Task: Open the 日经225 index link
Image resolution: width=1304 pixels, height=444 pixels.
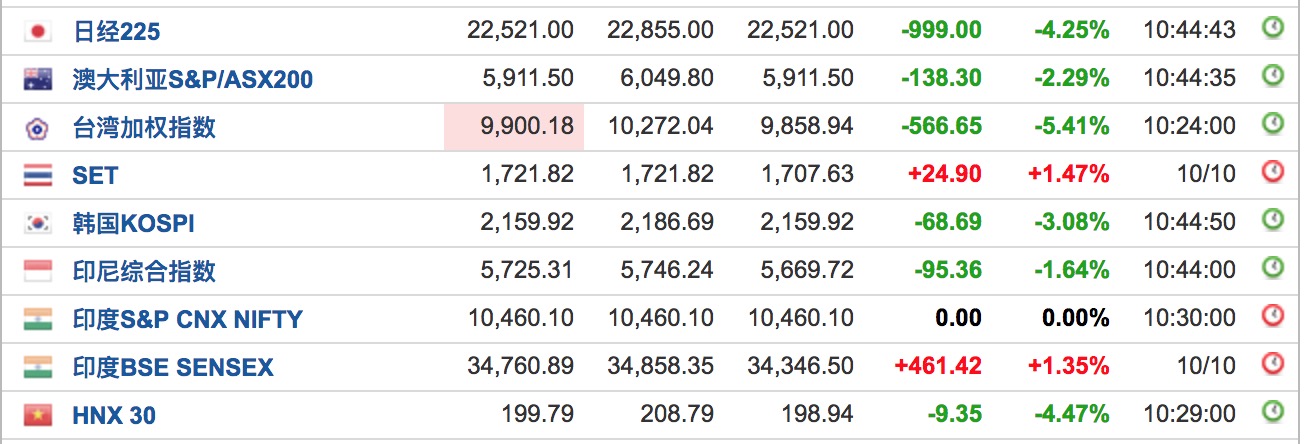Action: pos(116,32)
